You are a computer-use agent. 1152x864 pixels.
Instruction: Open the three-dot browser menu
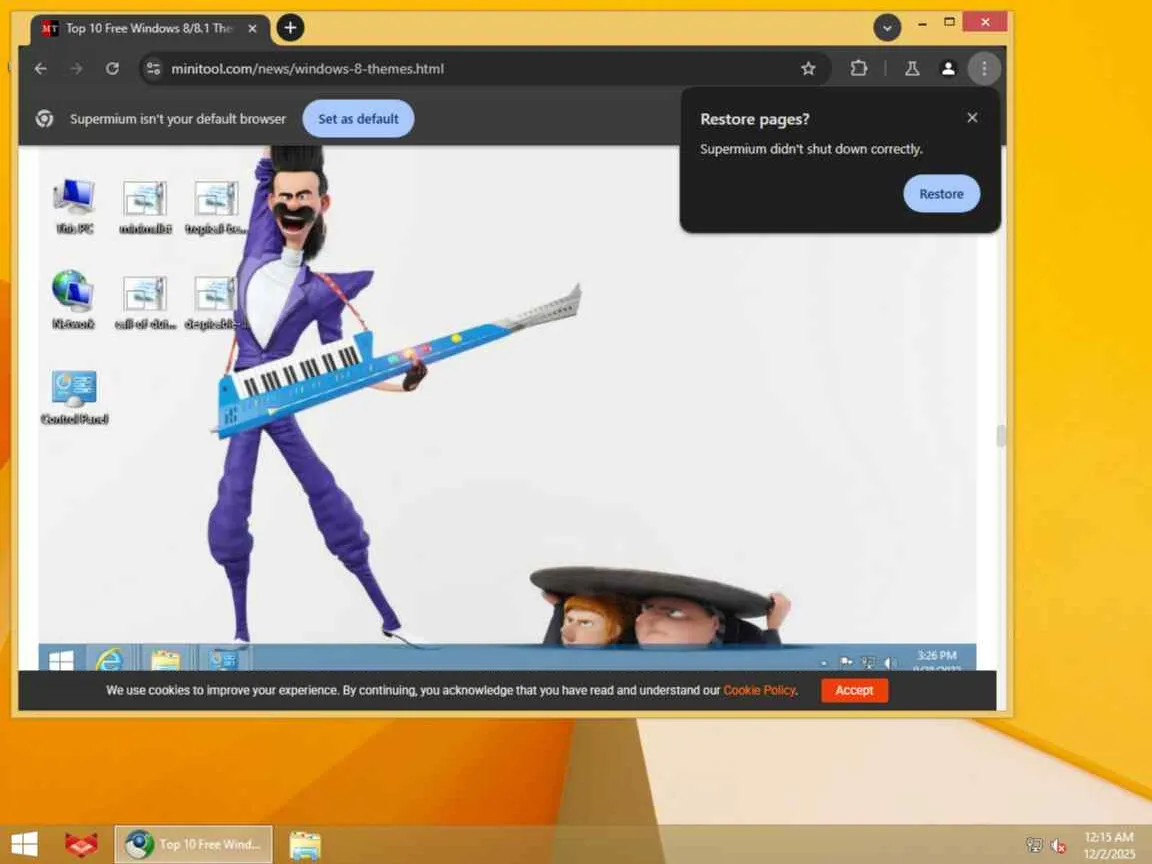984,68
